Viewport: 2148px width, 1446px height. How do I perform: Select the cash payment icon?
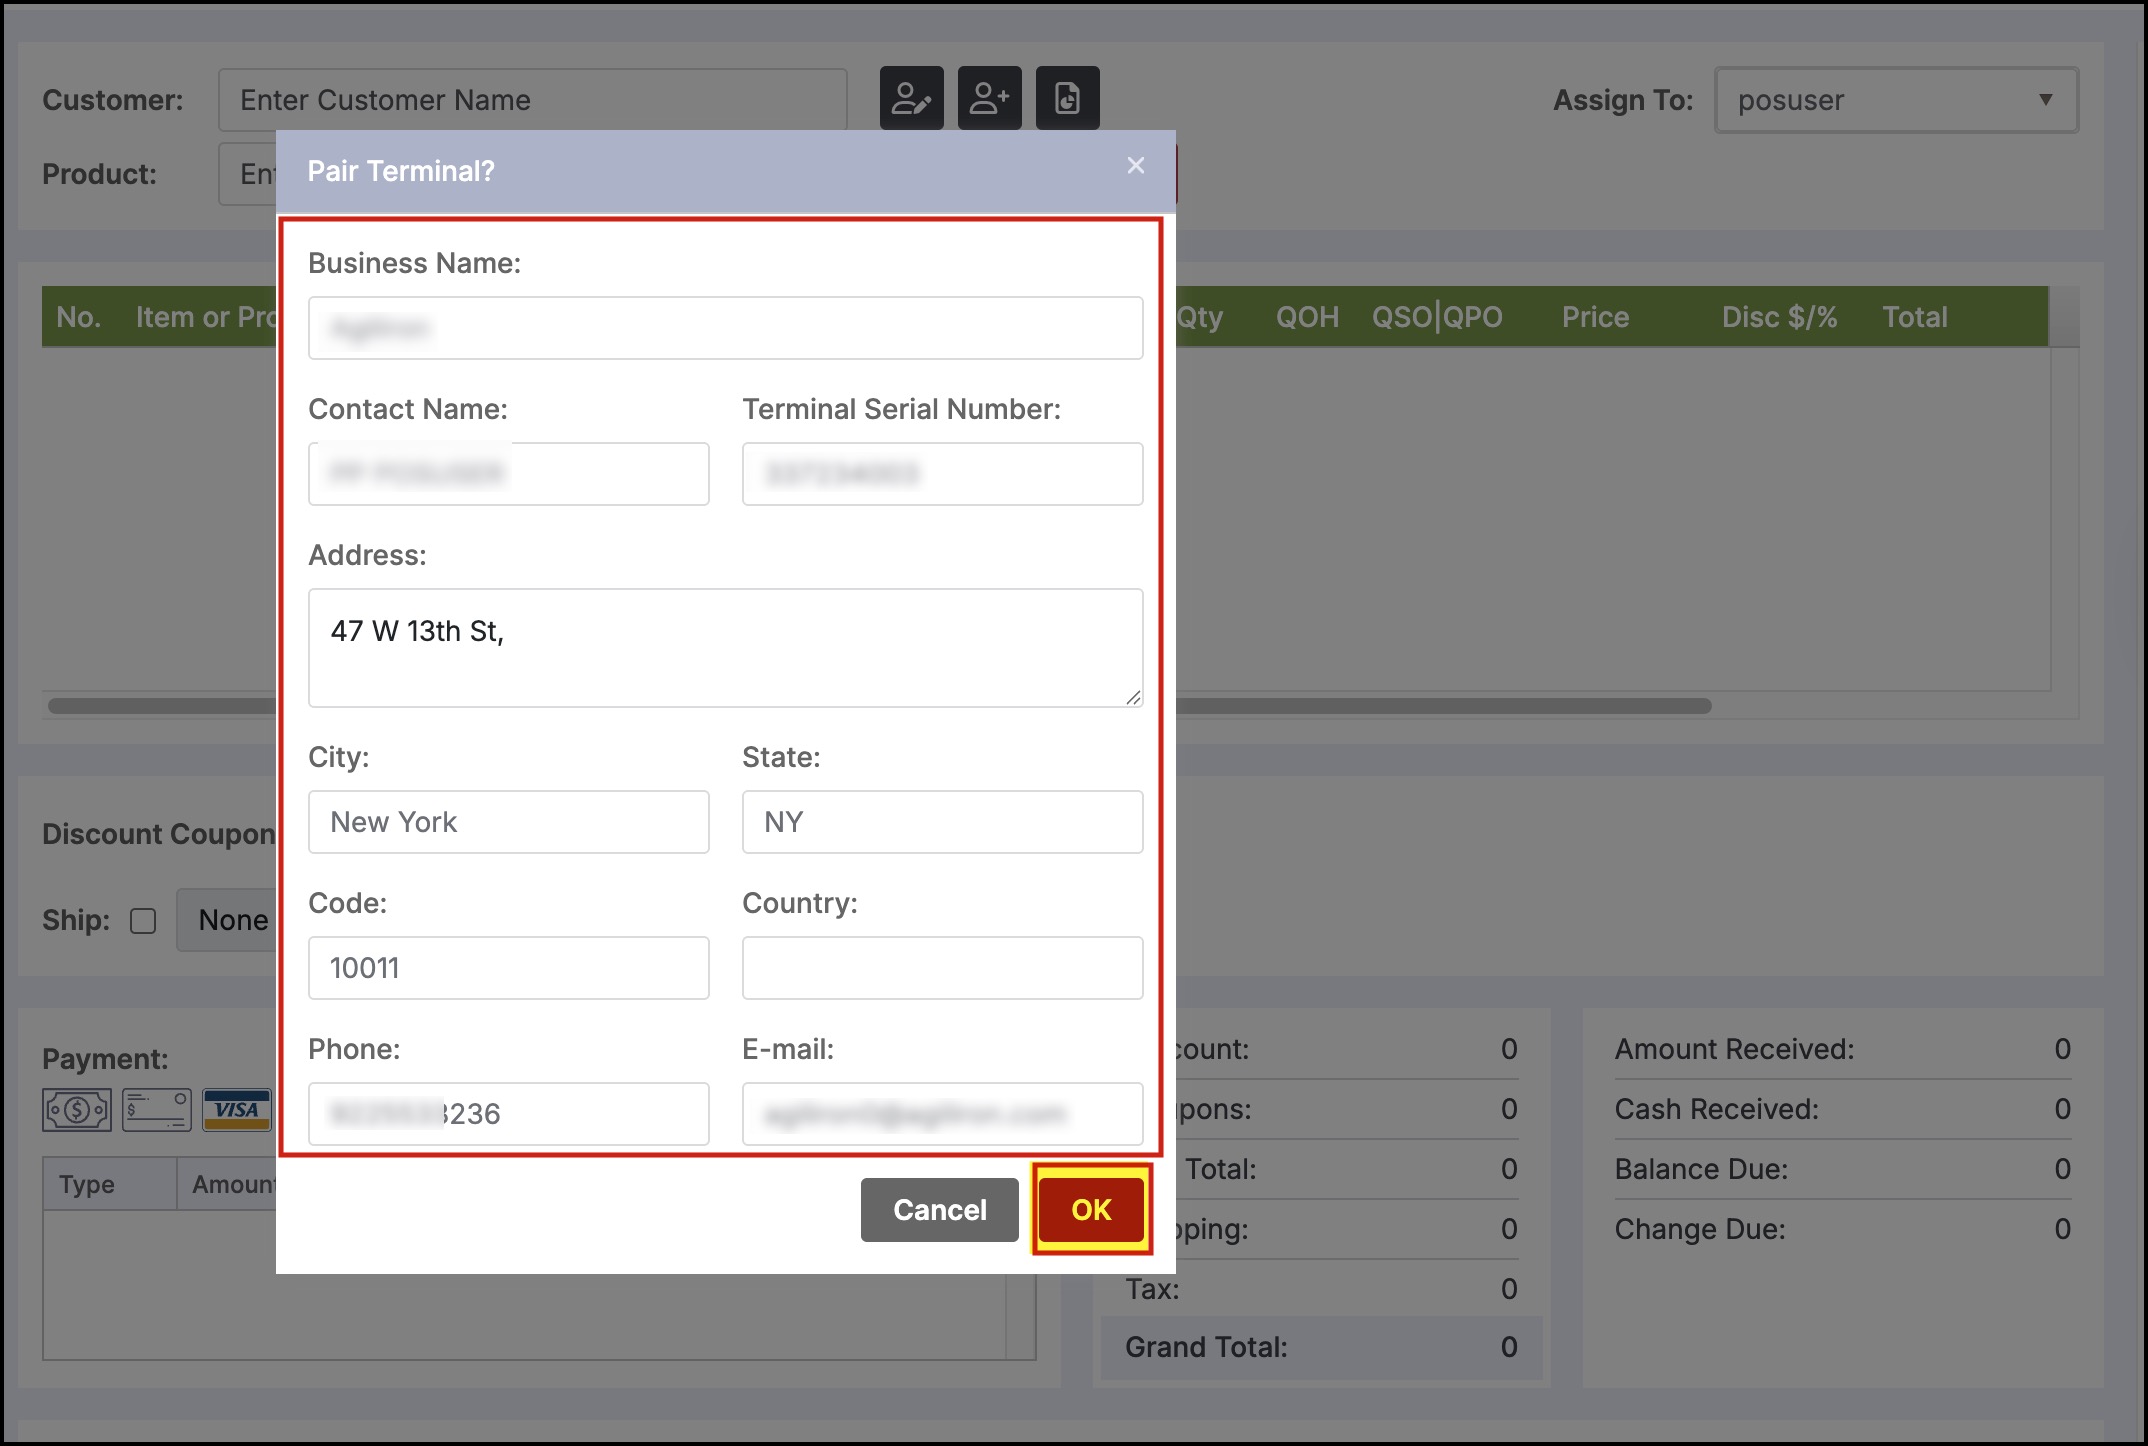77,1110
